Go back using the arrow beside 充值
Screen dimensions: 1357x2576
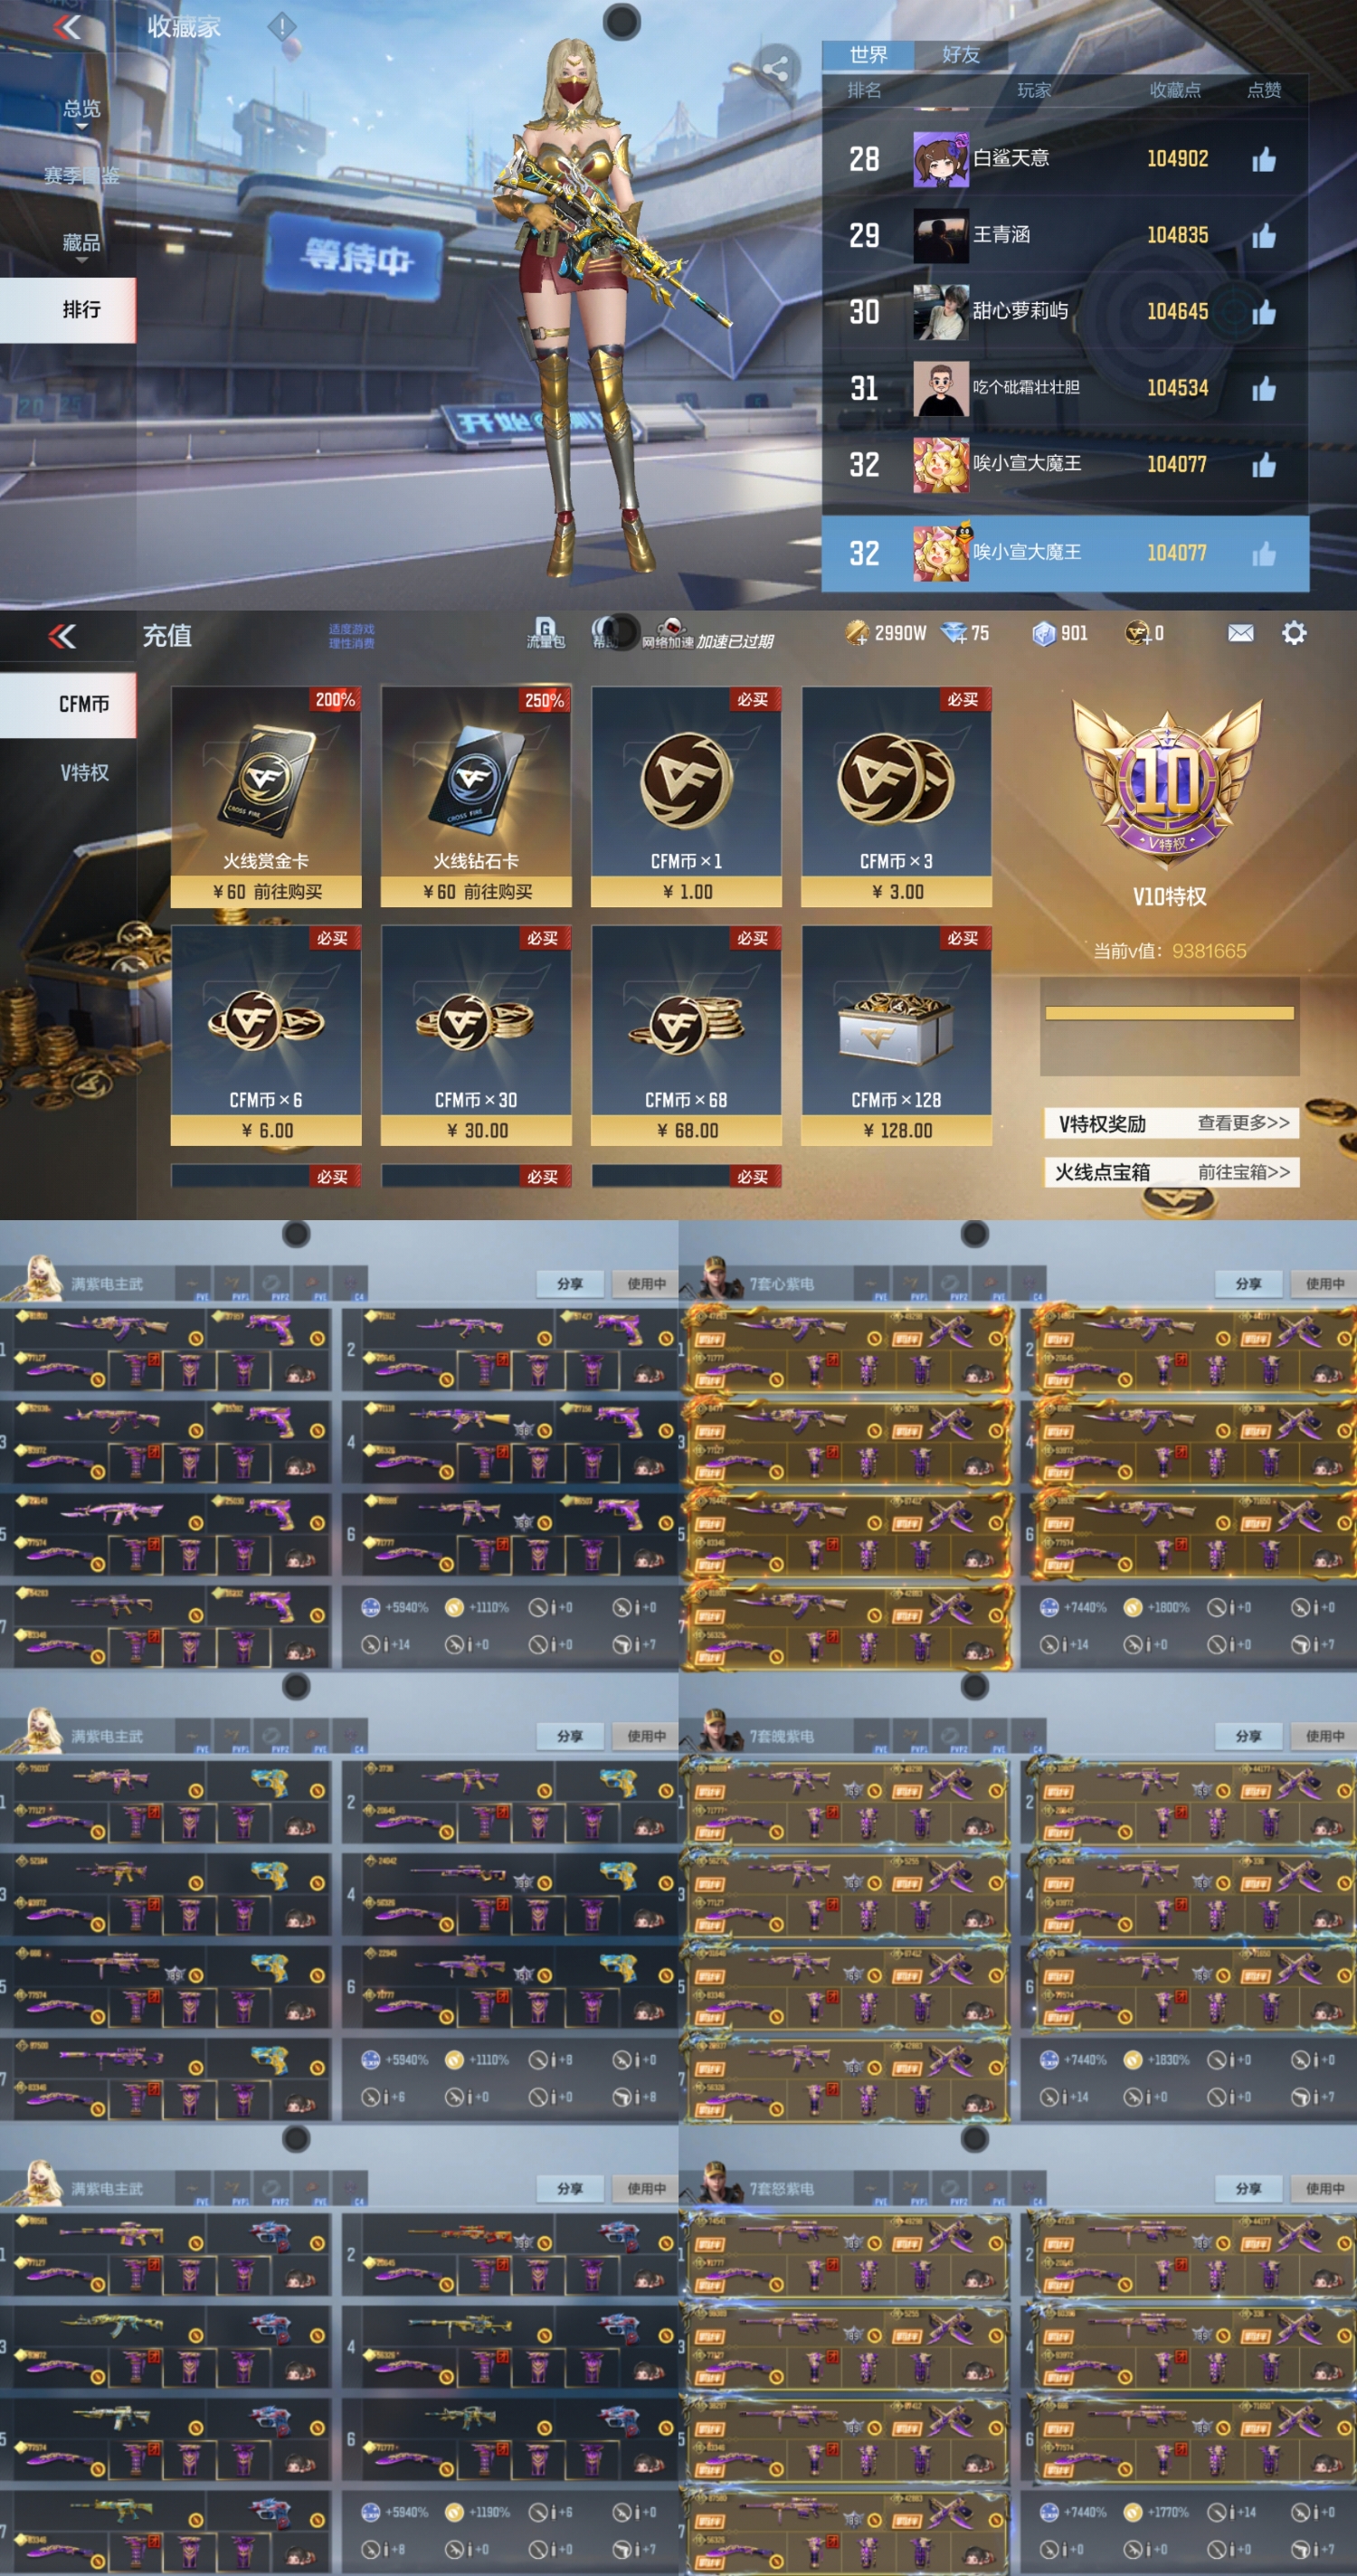(x=63, y=635)
